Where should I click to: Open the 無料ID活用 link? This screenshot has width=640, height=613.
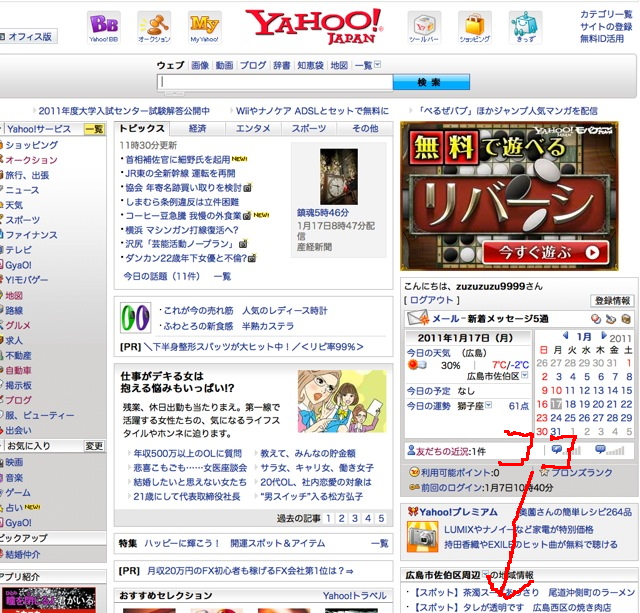click(x=602, y=39)
